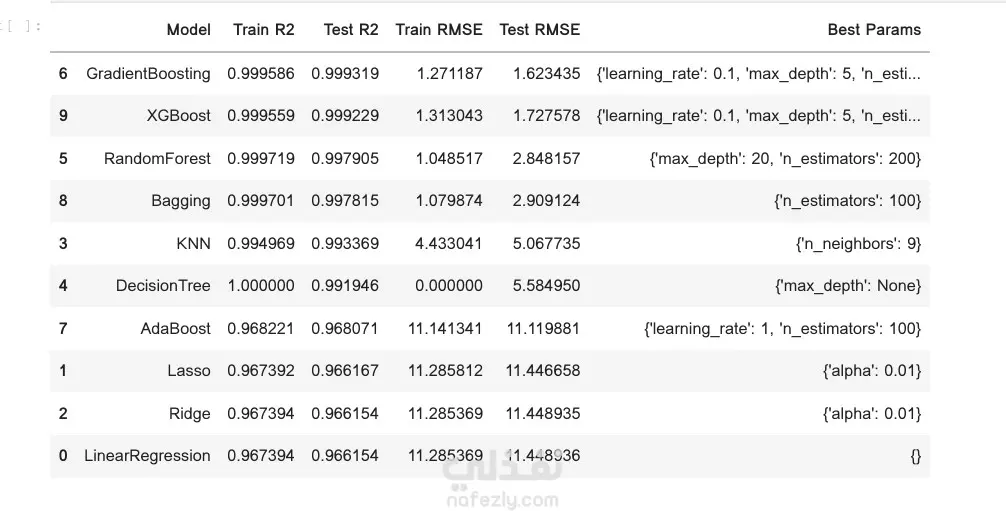Click the notebook cell input prompt brackets

22,26
